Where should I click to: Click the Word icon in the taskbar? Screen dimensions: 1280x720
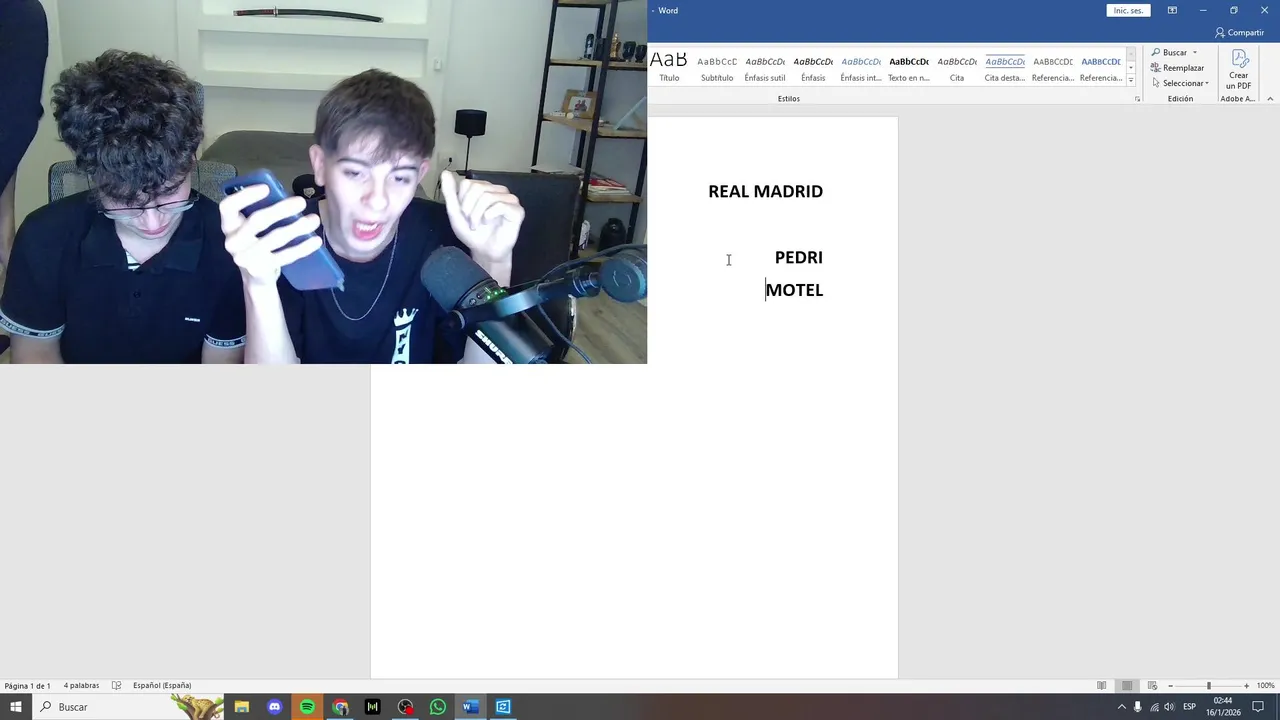pos(471,707)
